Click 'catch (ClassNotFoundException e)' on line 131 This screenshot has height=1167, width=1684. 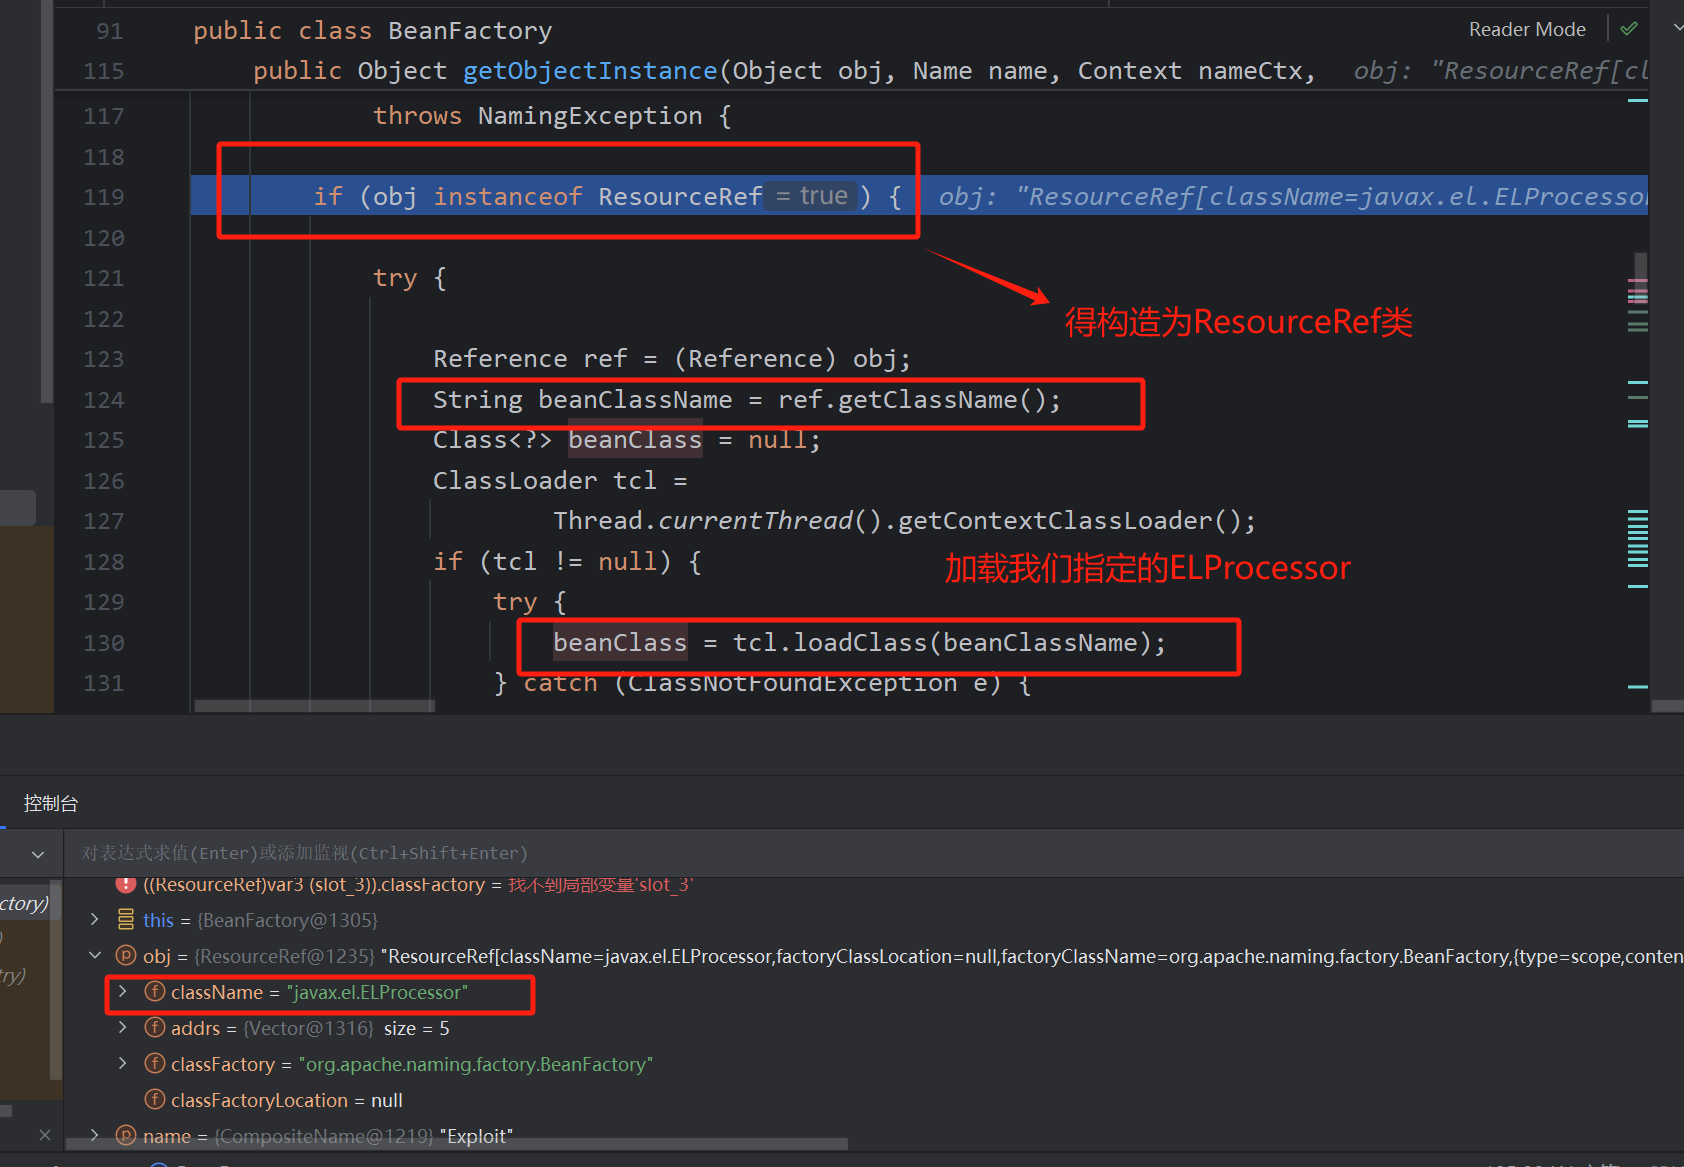coord(762,683)
